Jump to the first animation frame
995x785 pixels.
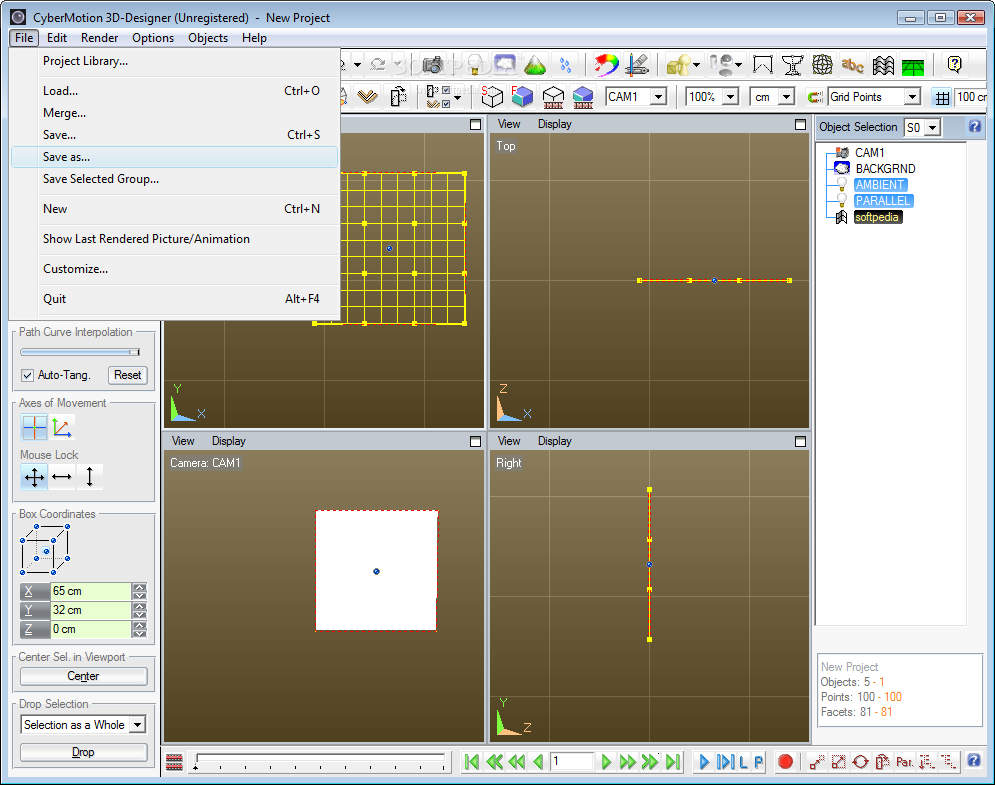pyautogui.click(x=471, y=761)
